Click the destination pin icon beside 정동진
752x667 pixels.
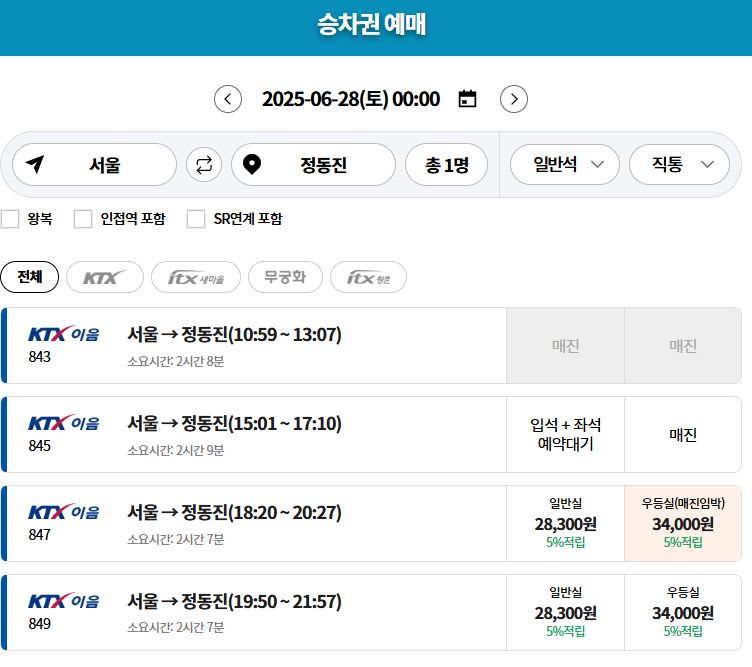[252, 164]
